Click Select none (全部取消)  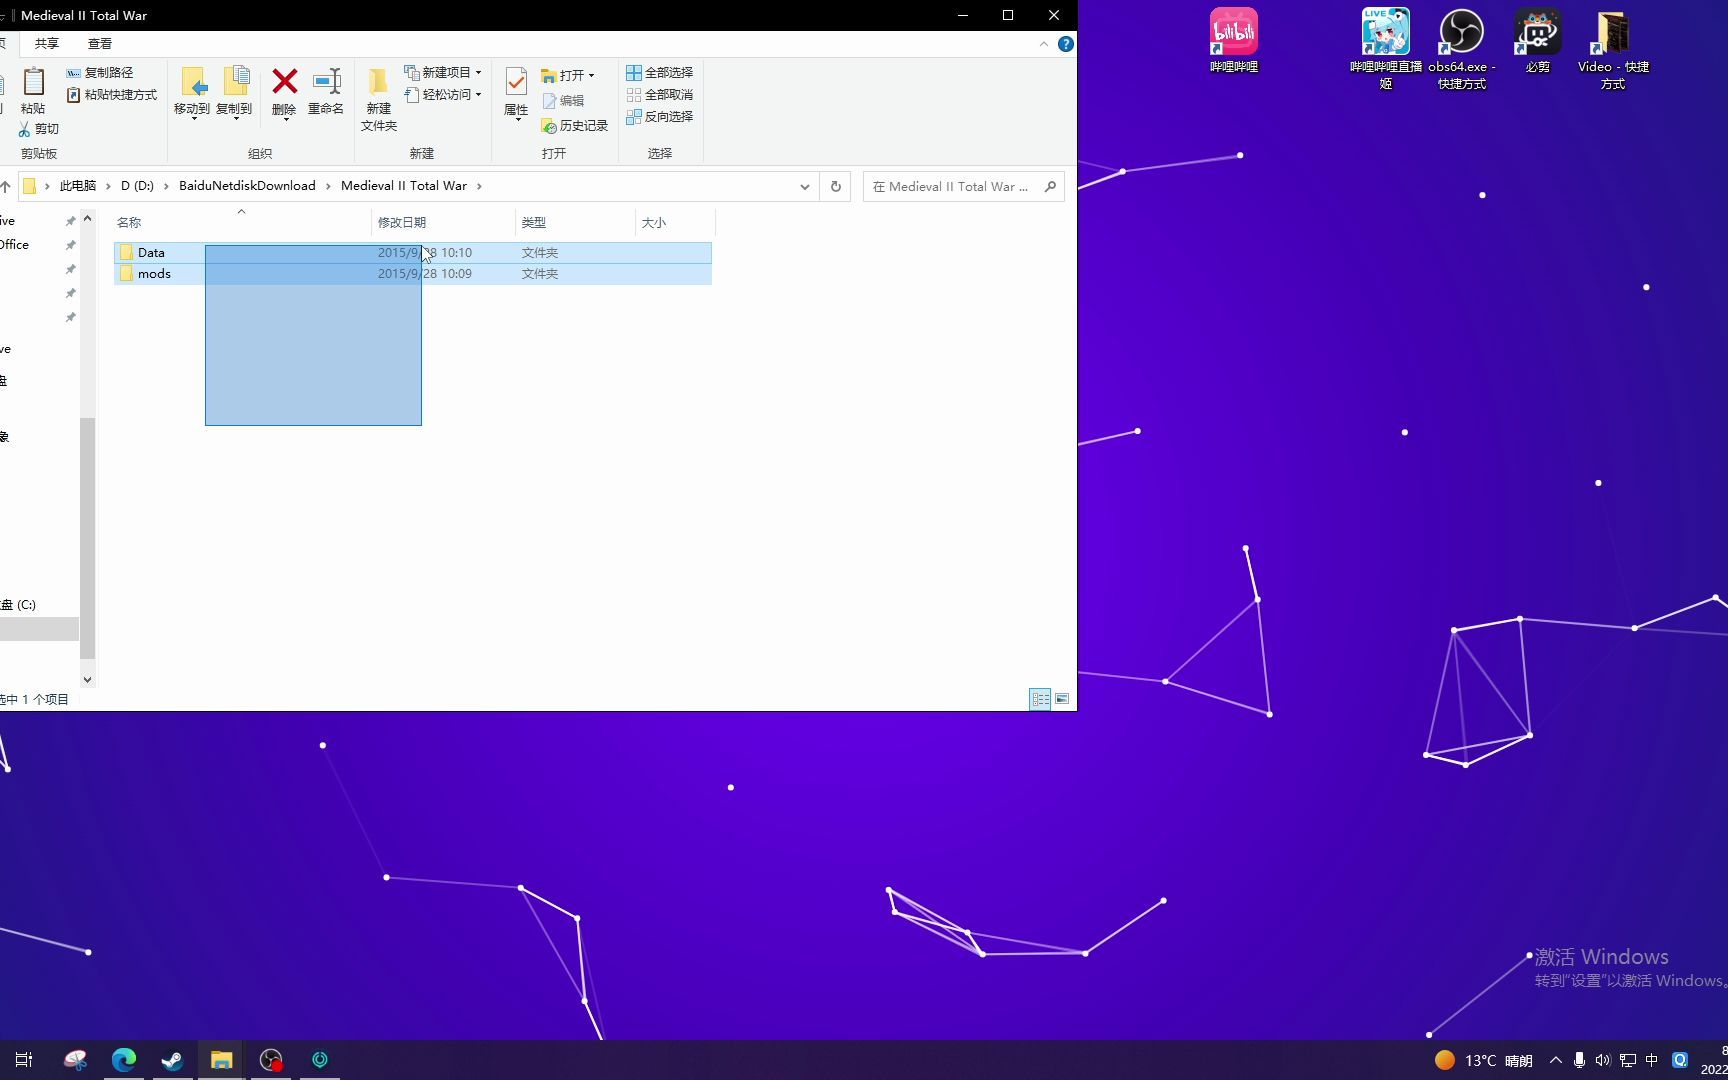point(660,95)
